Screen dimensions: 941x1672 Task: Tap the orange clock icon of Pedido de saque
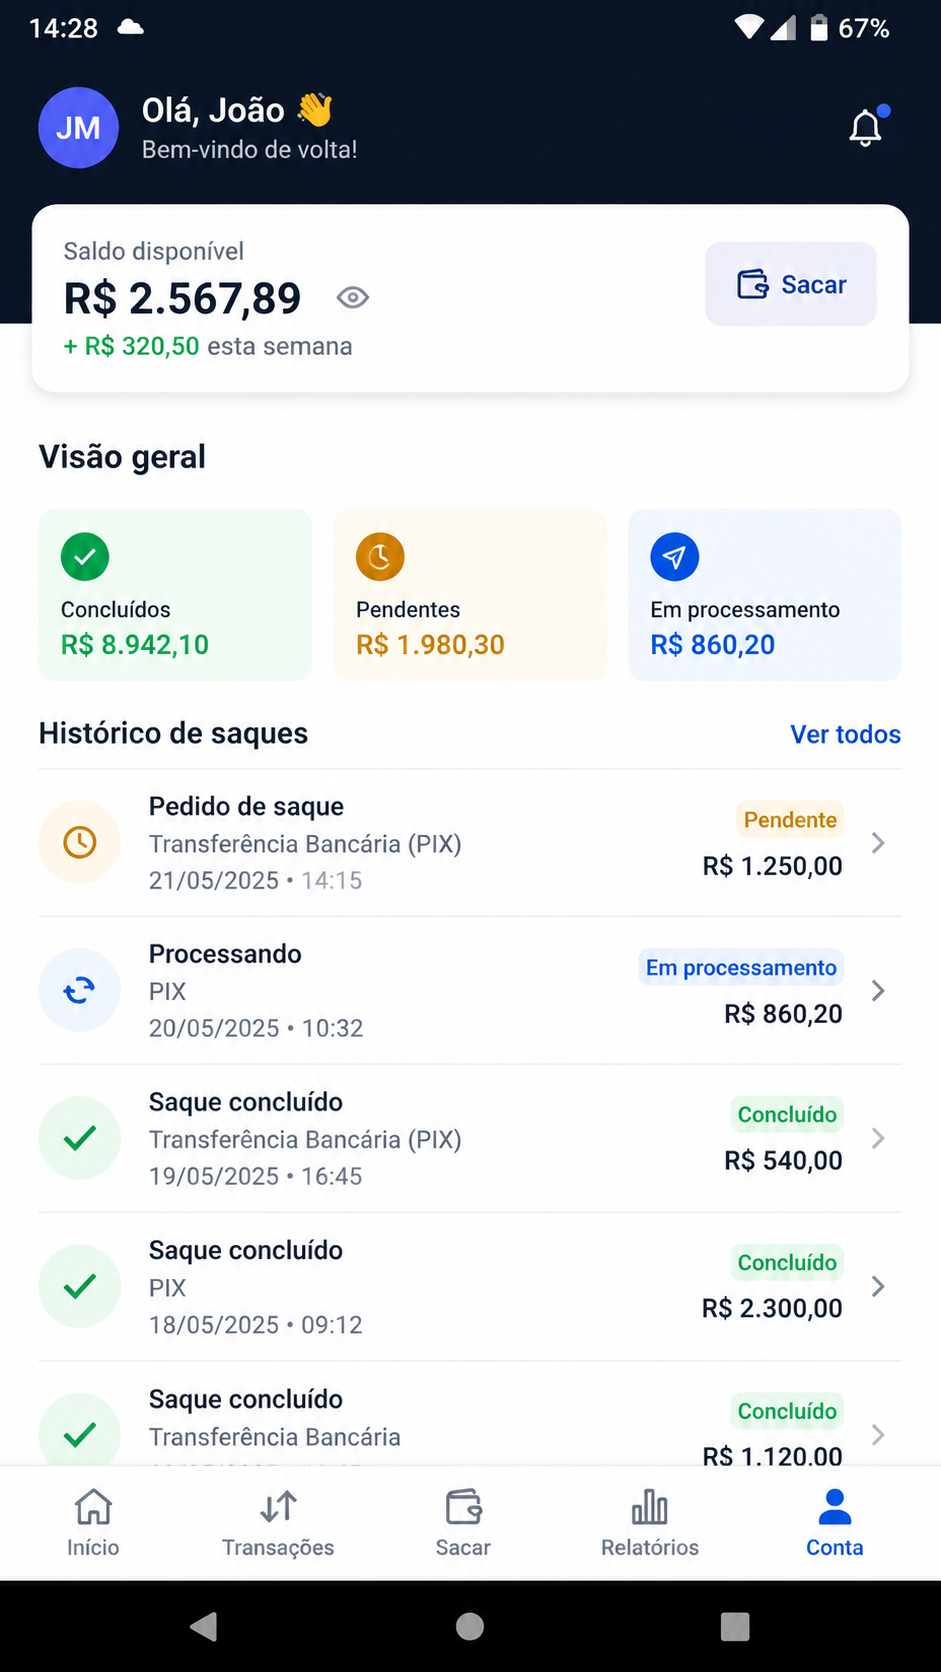coord(80,842)
